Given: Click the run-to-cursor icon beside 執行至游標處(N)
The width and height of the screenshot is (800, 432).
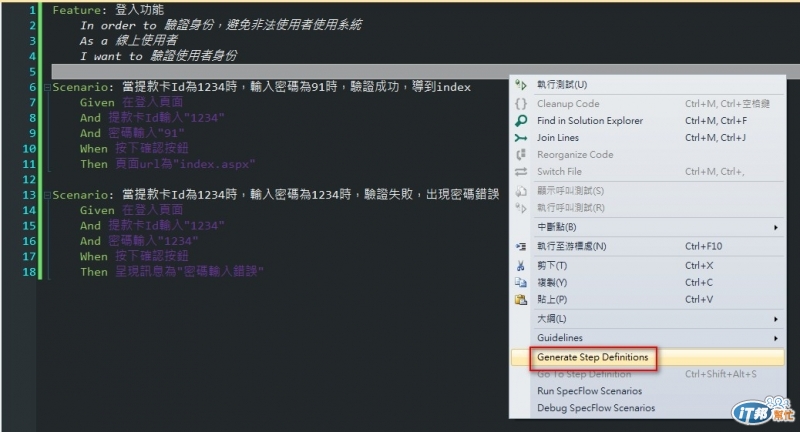Looking at the screenshot, I should point(520,246).
